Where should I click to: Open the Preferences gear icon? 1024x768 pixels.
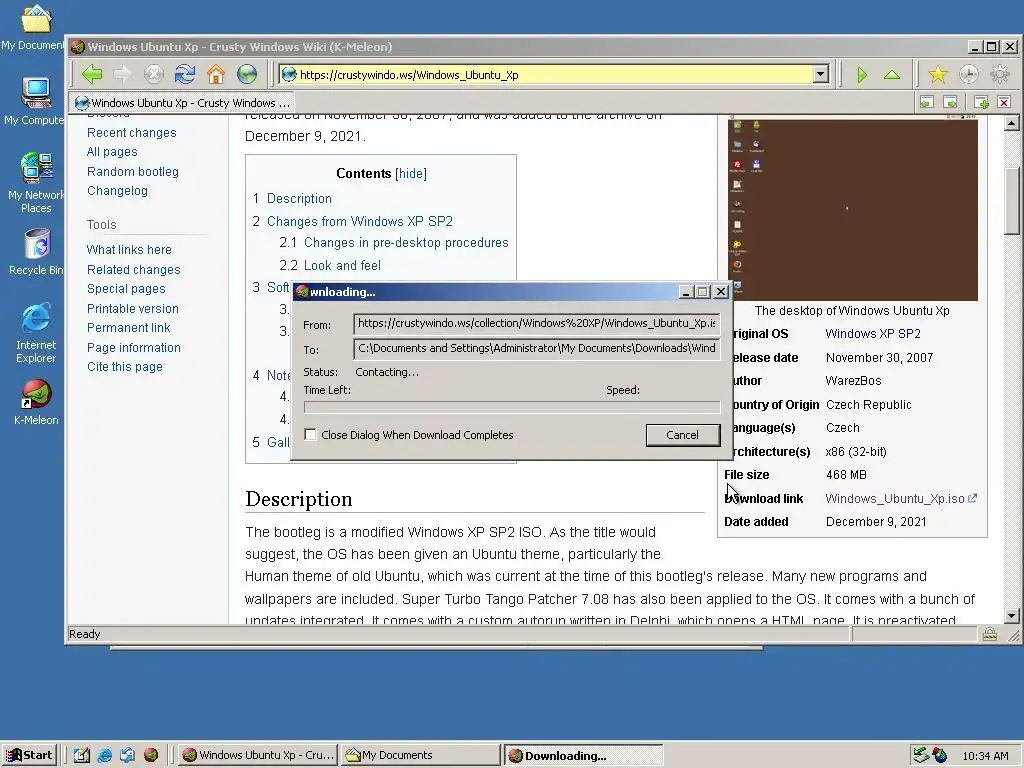click(x=1000, y=74)
